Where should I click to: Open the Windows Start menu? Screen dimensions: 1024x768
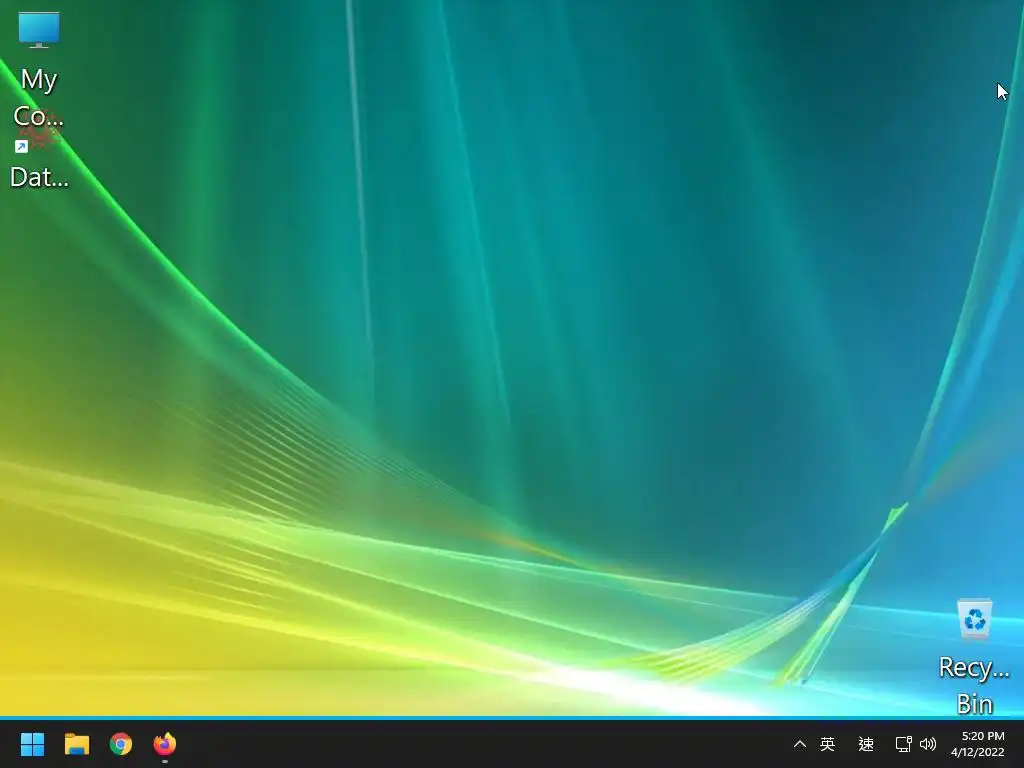click(32, 744)
